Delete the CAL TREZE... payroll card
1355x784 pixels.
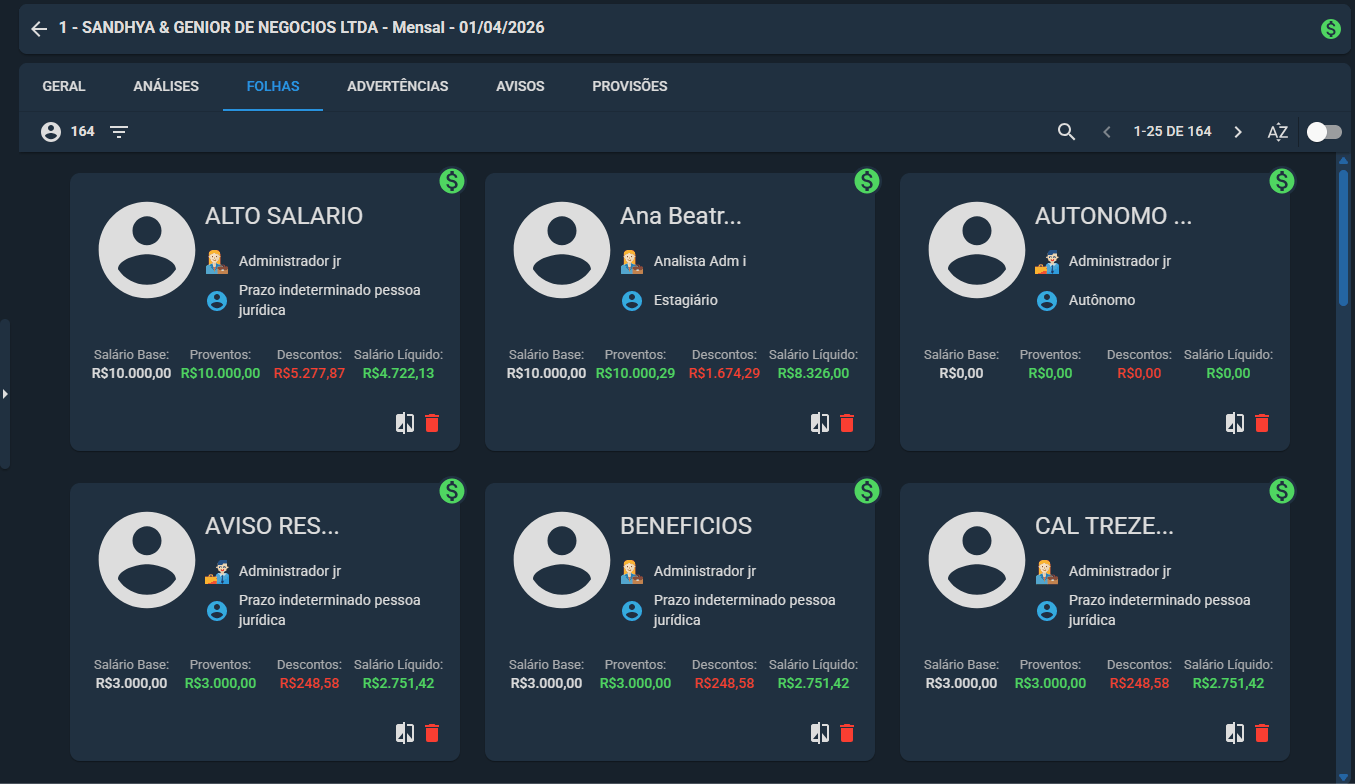tap(1262, 733)
